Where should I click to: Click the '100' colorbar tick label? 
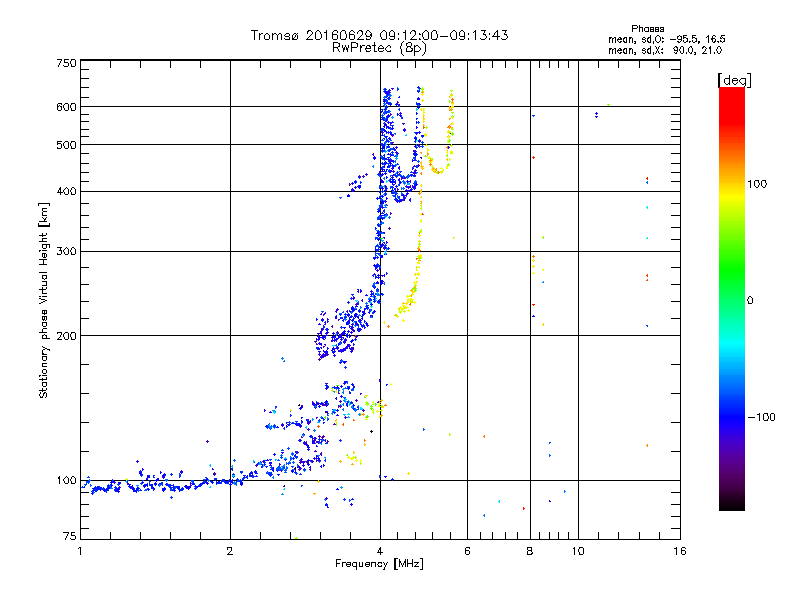coord(757,184)
